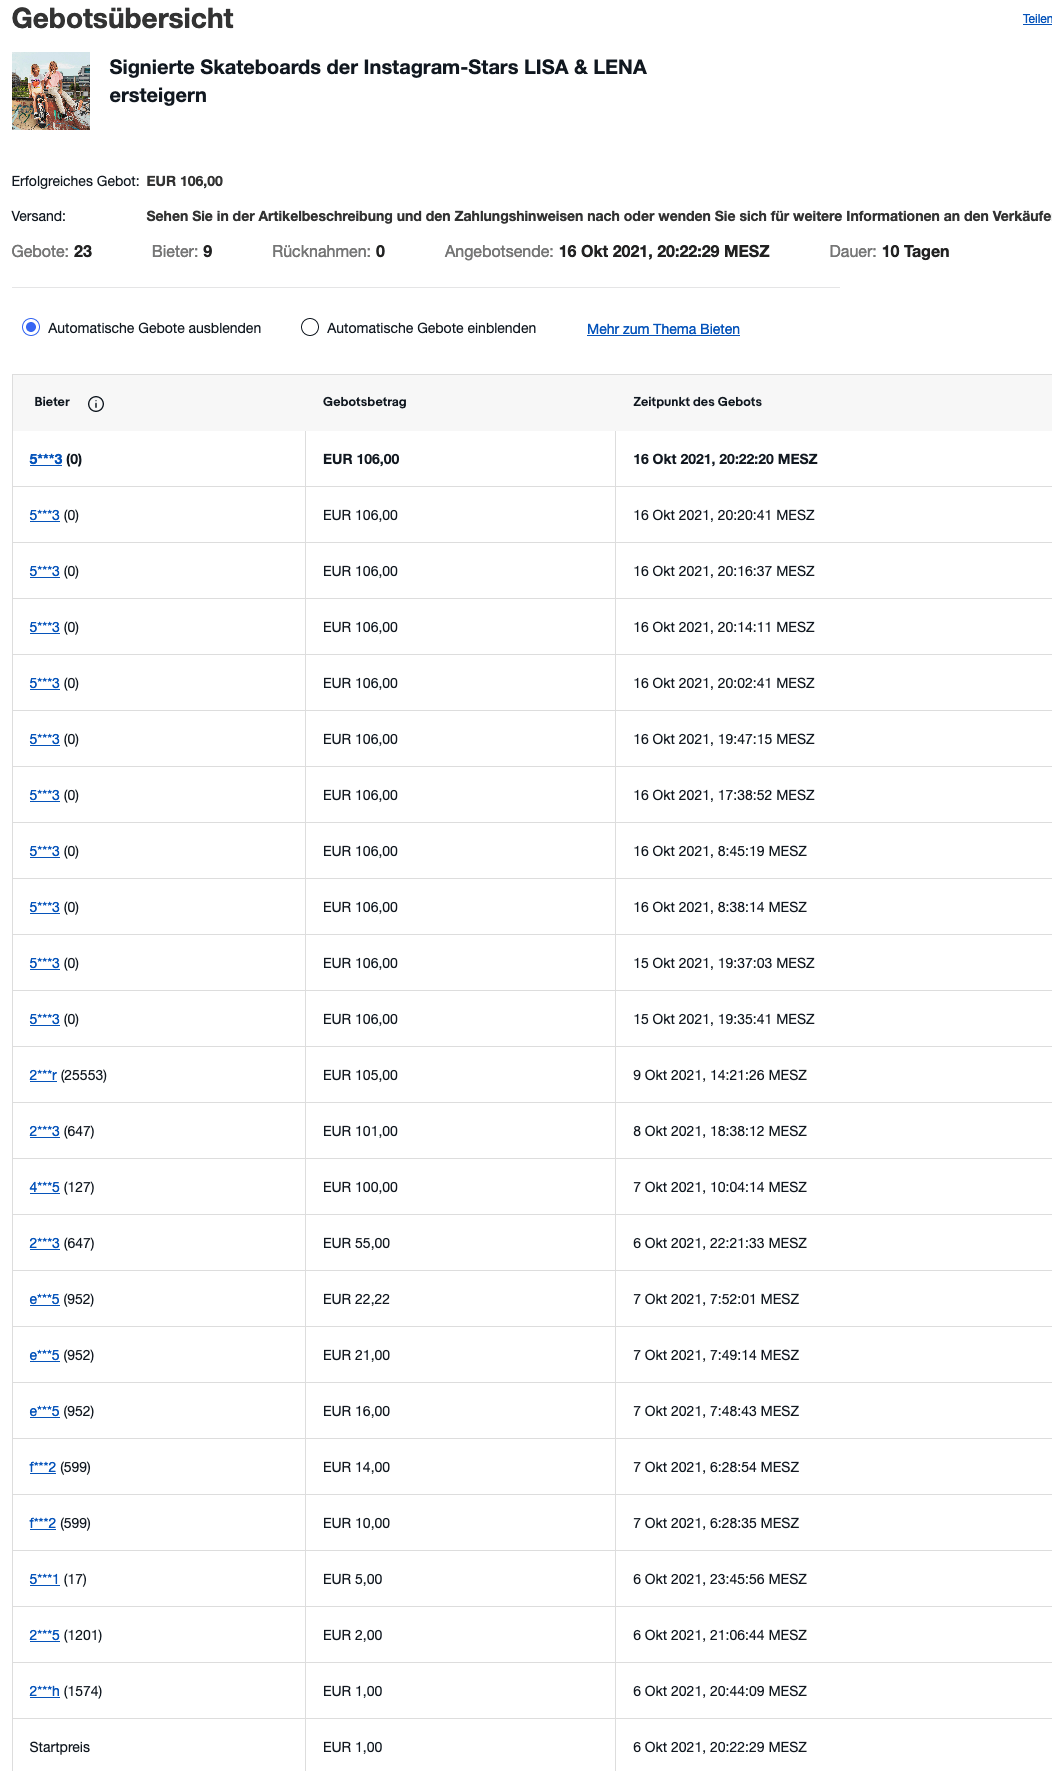Image resolution: width=1052 pixels, height=1771 pixels.
Task: Open Mehr zum Thema Bieten link
Action: coord(663,329)
